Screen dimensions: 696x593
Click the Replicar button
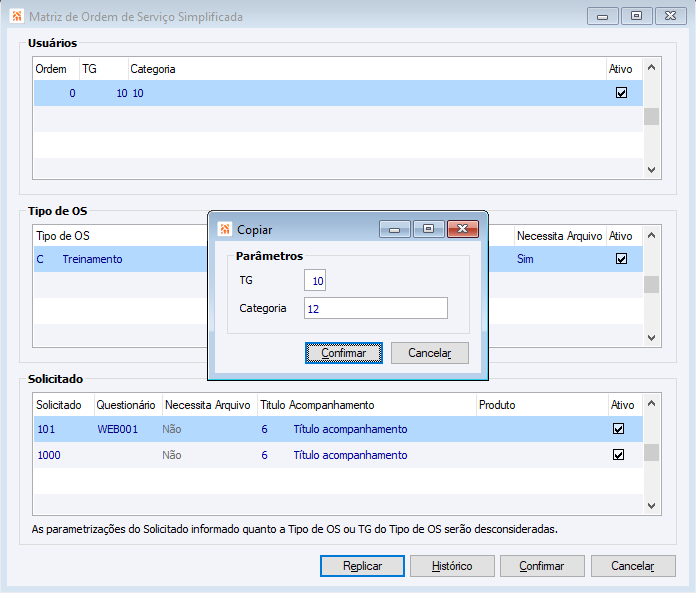[362, 566]
